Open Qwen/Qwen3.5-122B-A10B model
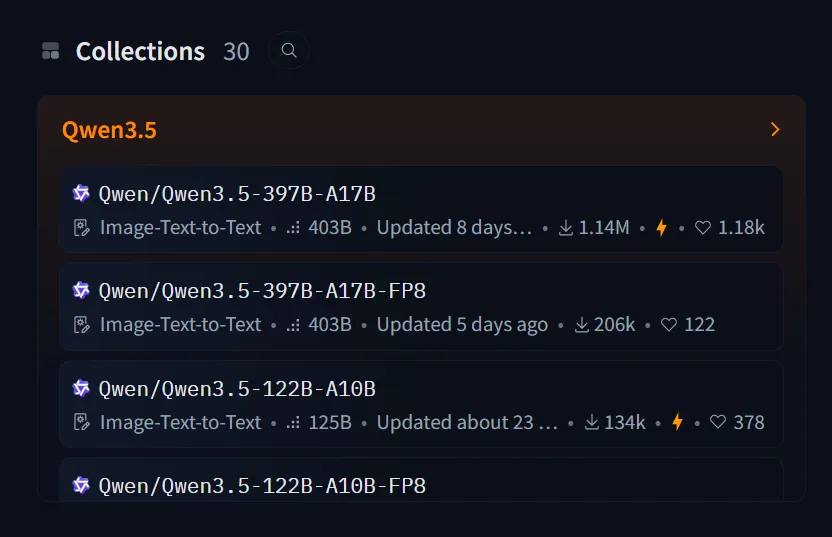Viewport: 832px width, 537px height. (237, 389)
